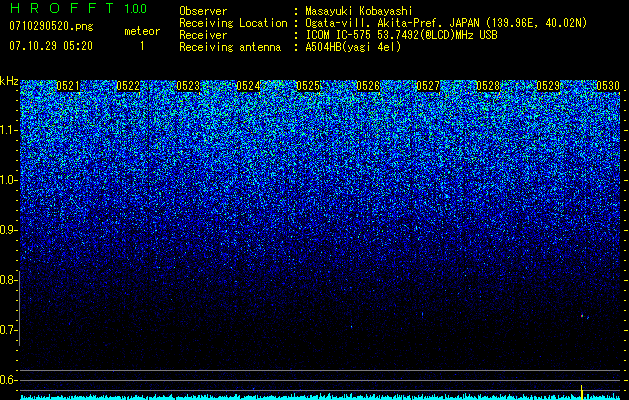Click the 0522 time marker label

[128, 86]
